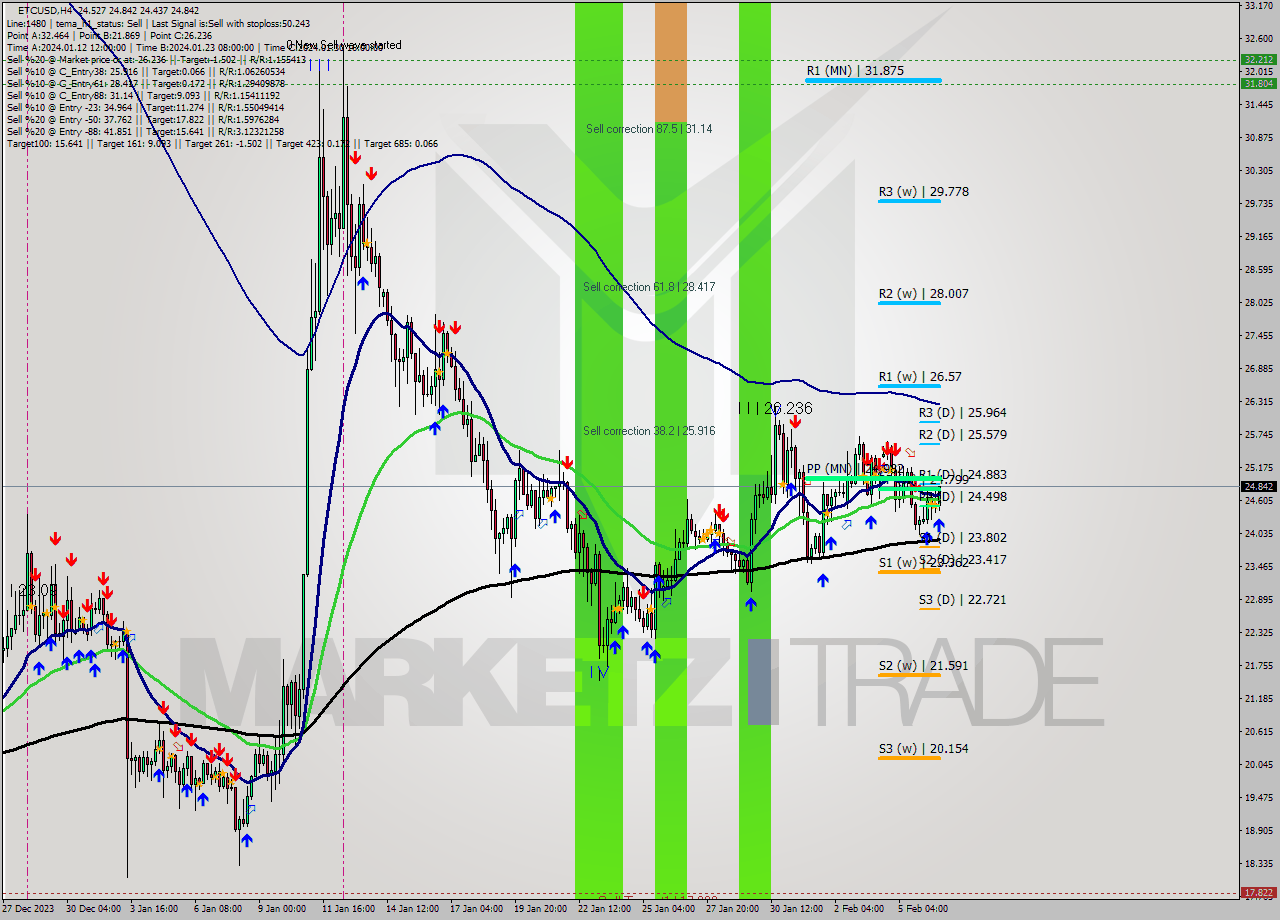
Task: Click the red sell arrow beside the 26.236 label
Action: (793, 423)
